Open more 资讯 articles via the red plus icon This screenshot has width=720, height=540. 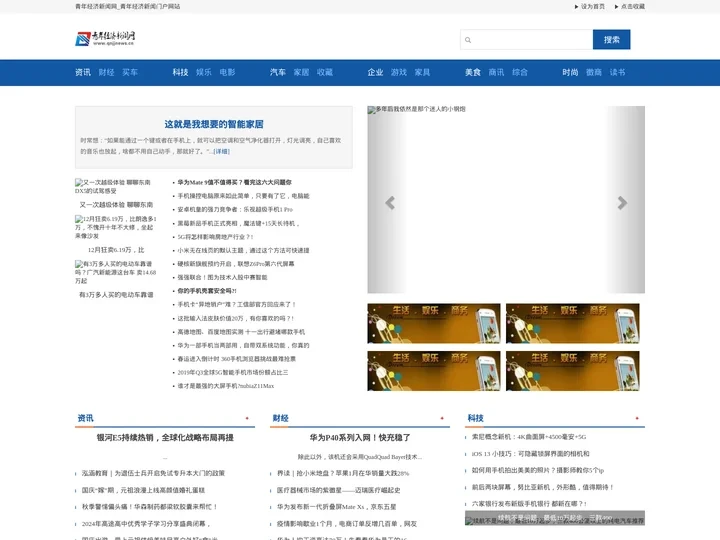tap(247, 418)
